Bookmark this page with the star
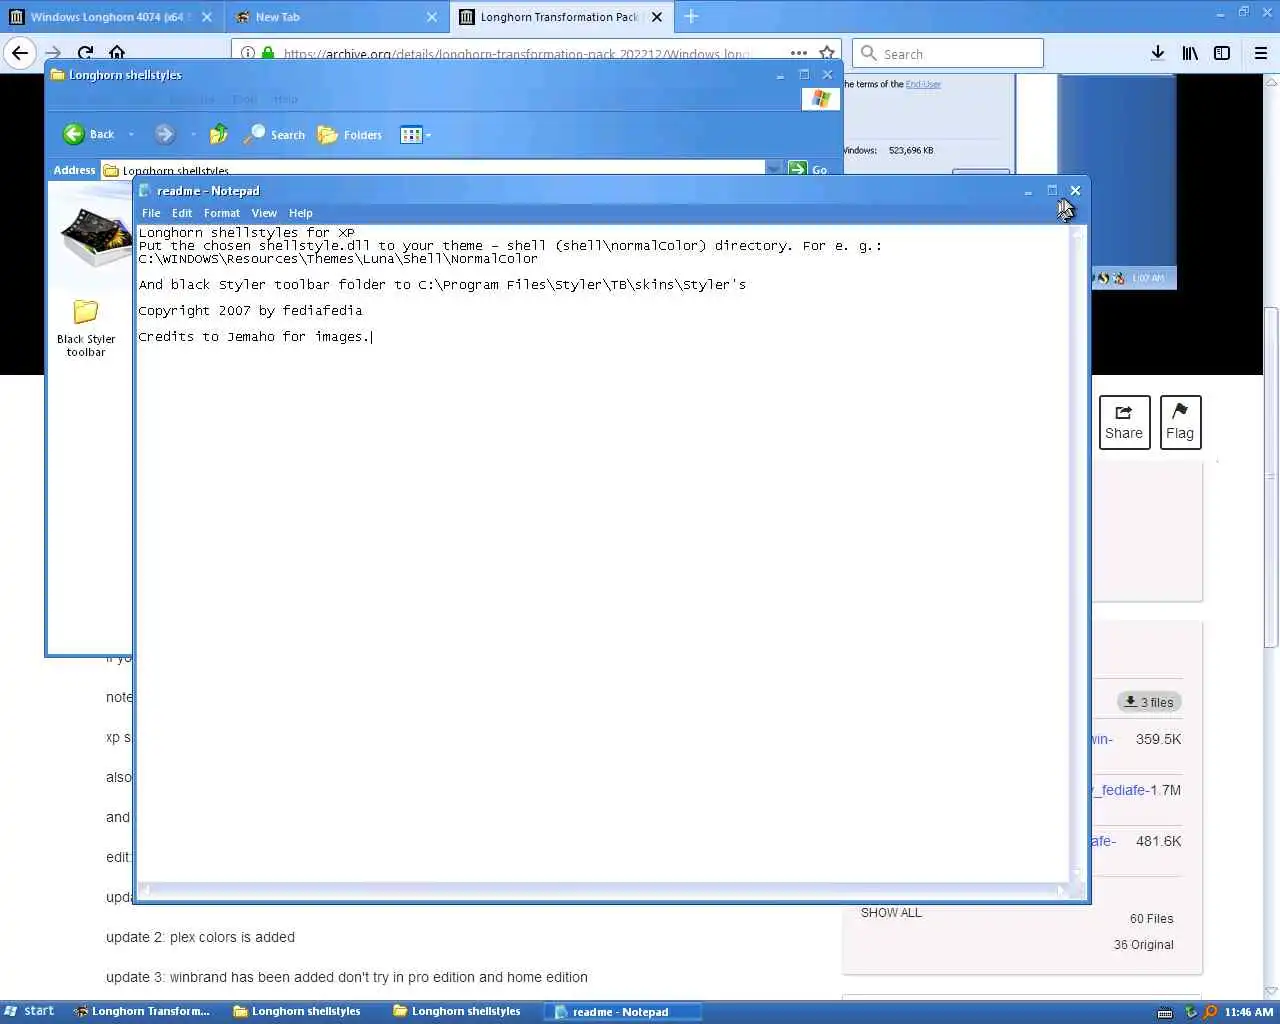Image resolution: width=1280 pixels, height=1024 pixels. [x=827, y=53]
